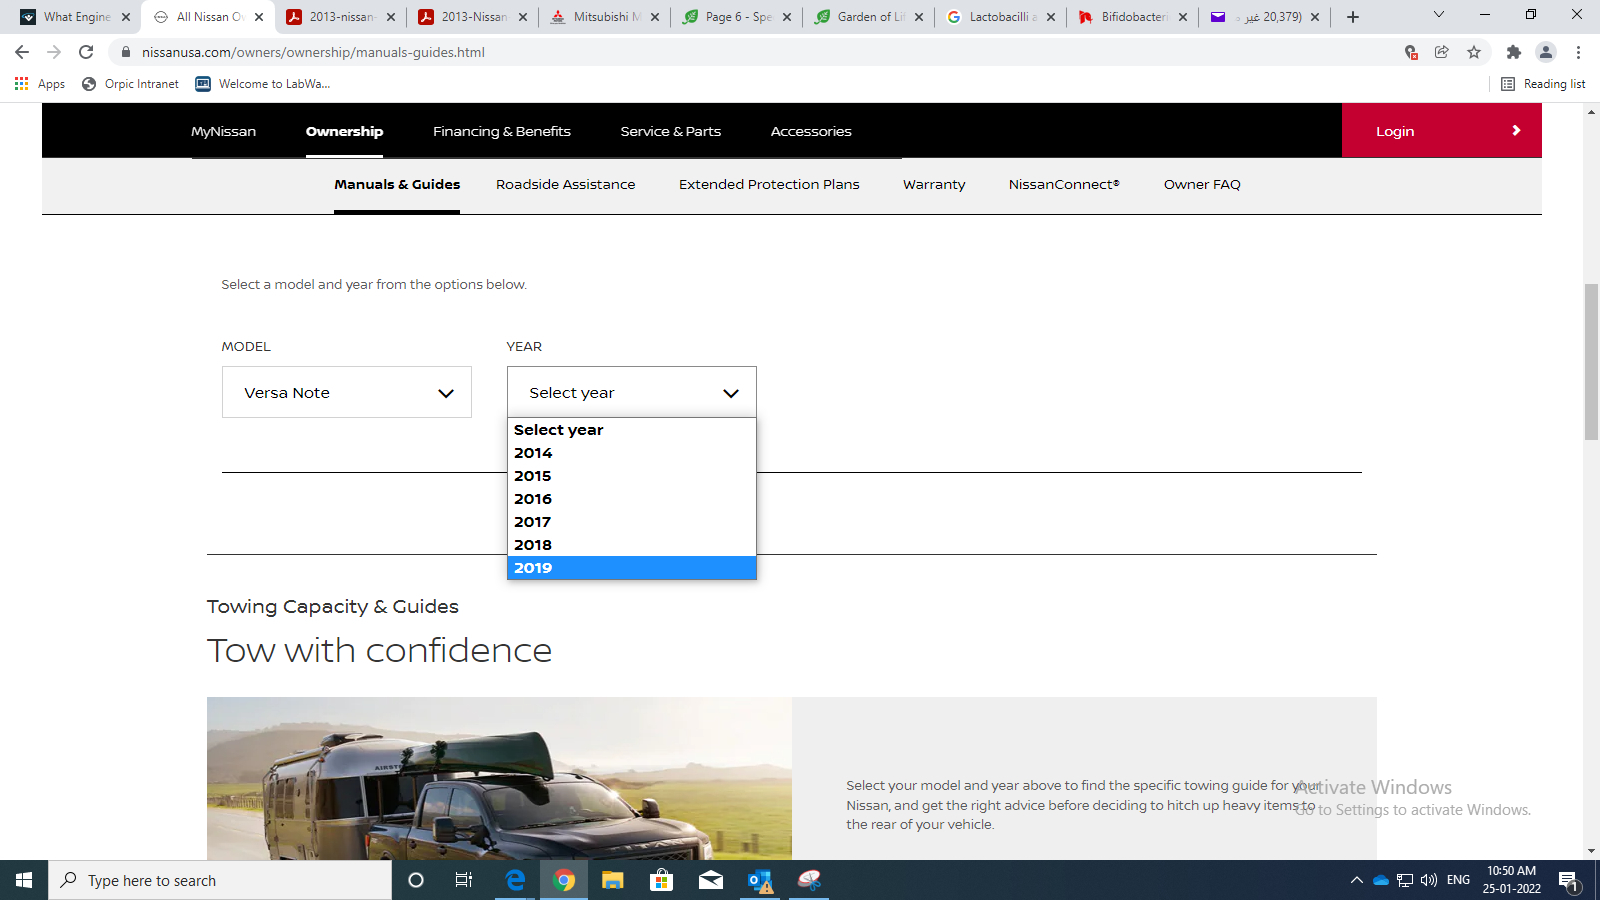Open the Chrome three-dot menu
This screenshot has width=1600, height=900.
coord(1579,52)
